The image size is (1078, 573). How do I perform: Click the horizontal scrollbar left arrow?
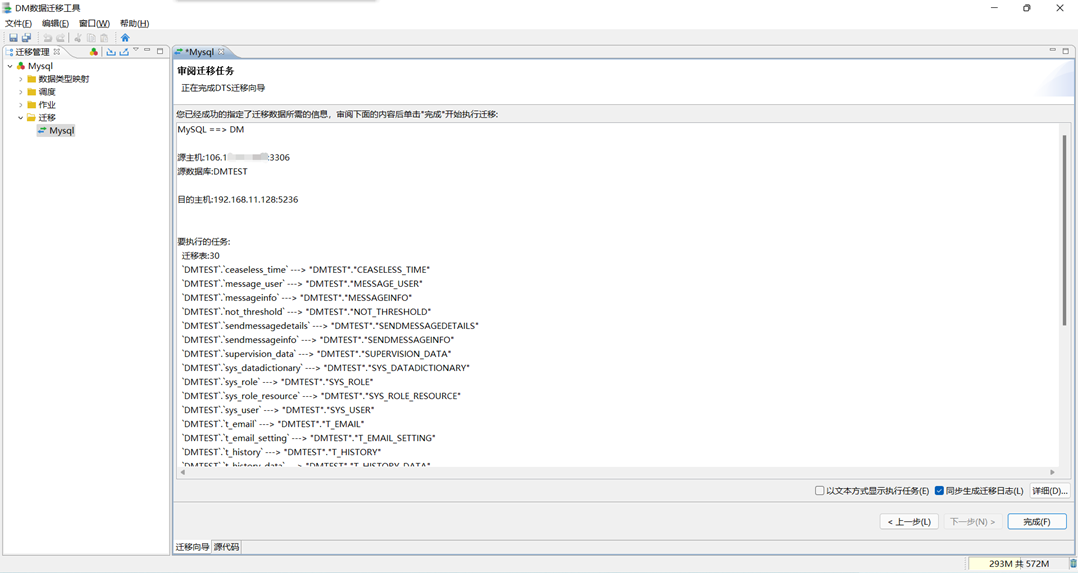coord(183,473)
